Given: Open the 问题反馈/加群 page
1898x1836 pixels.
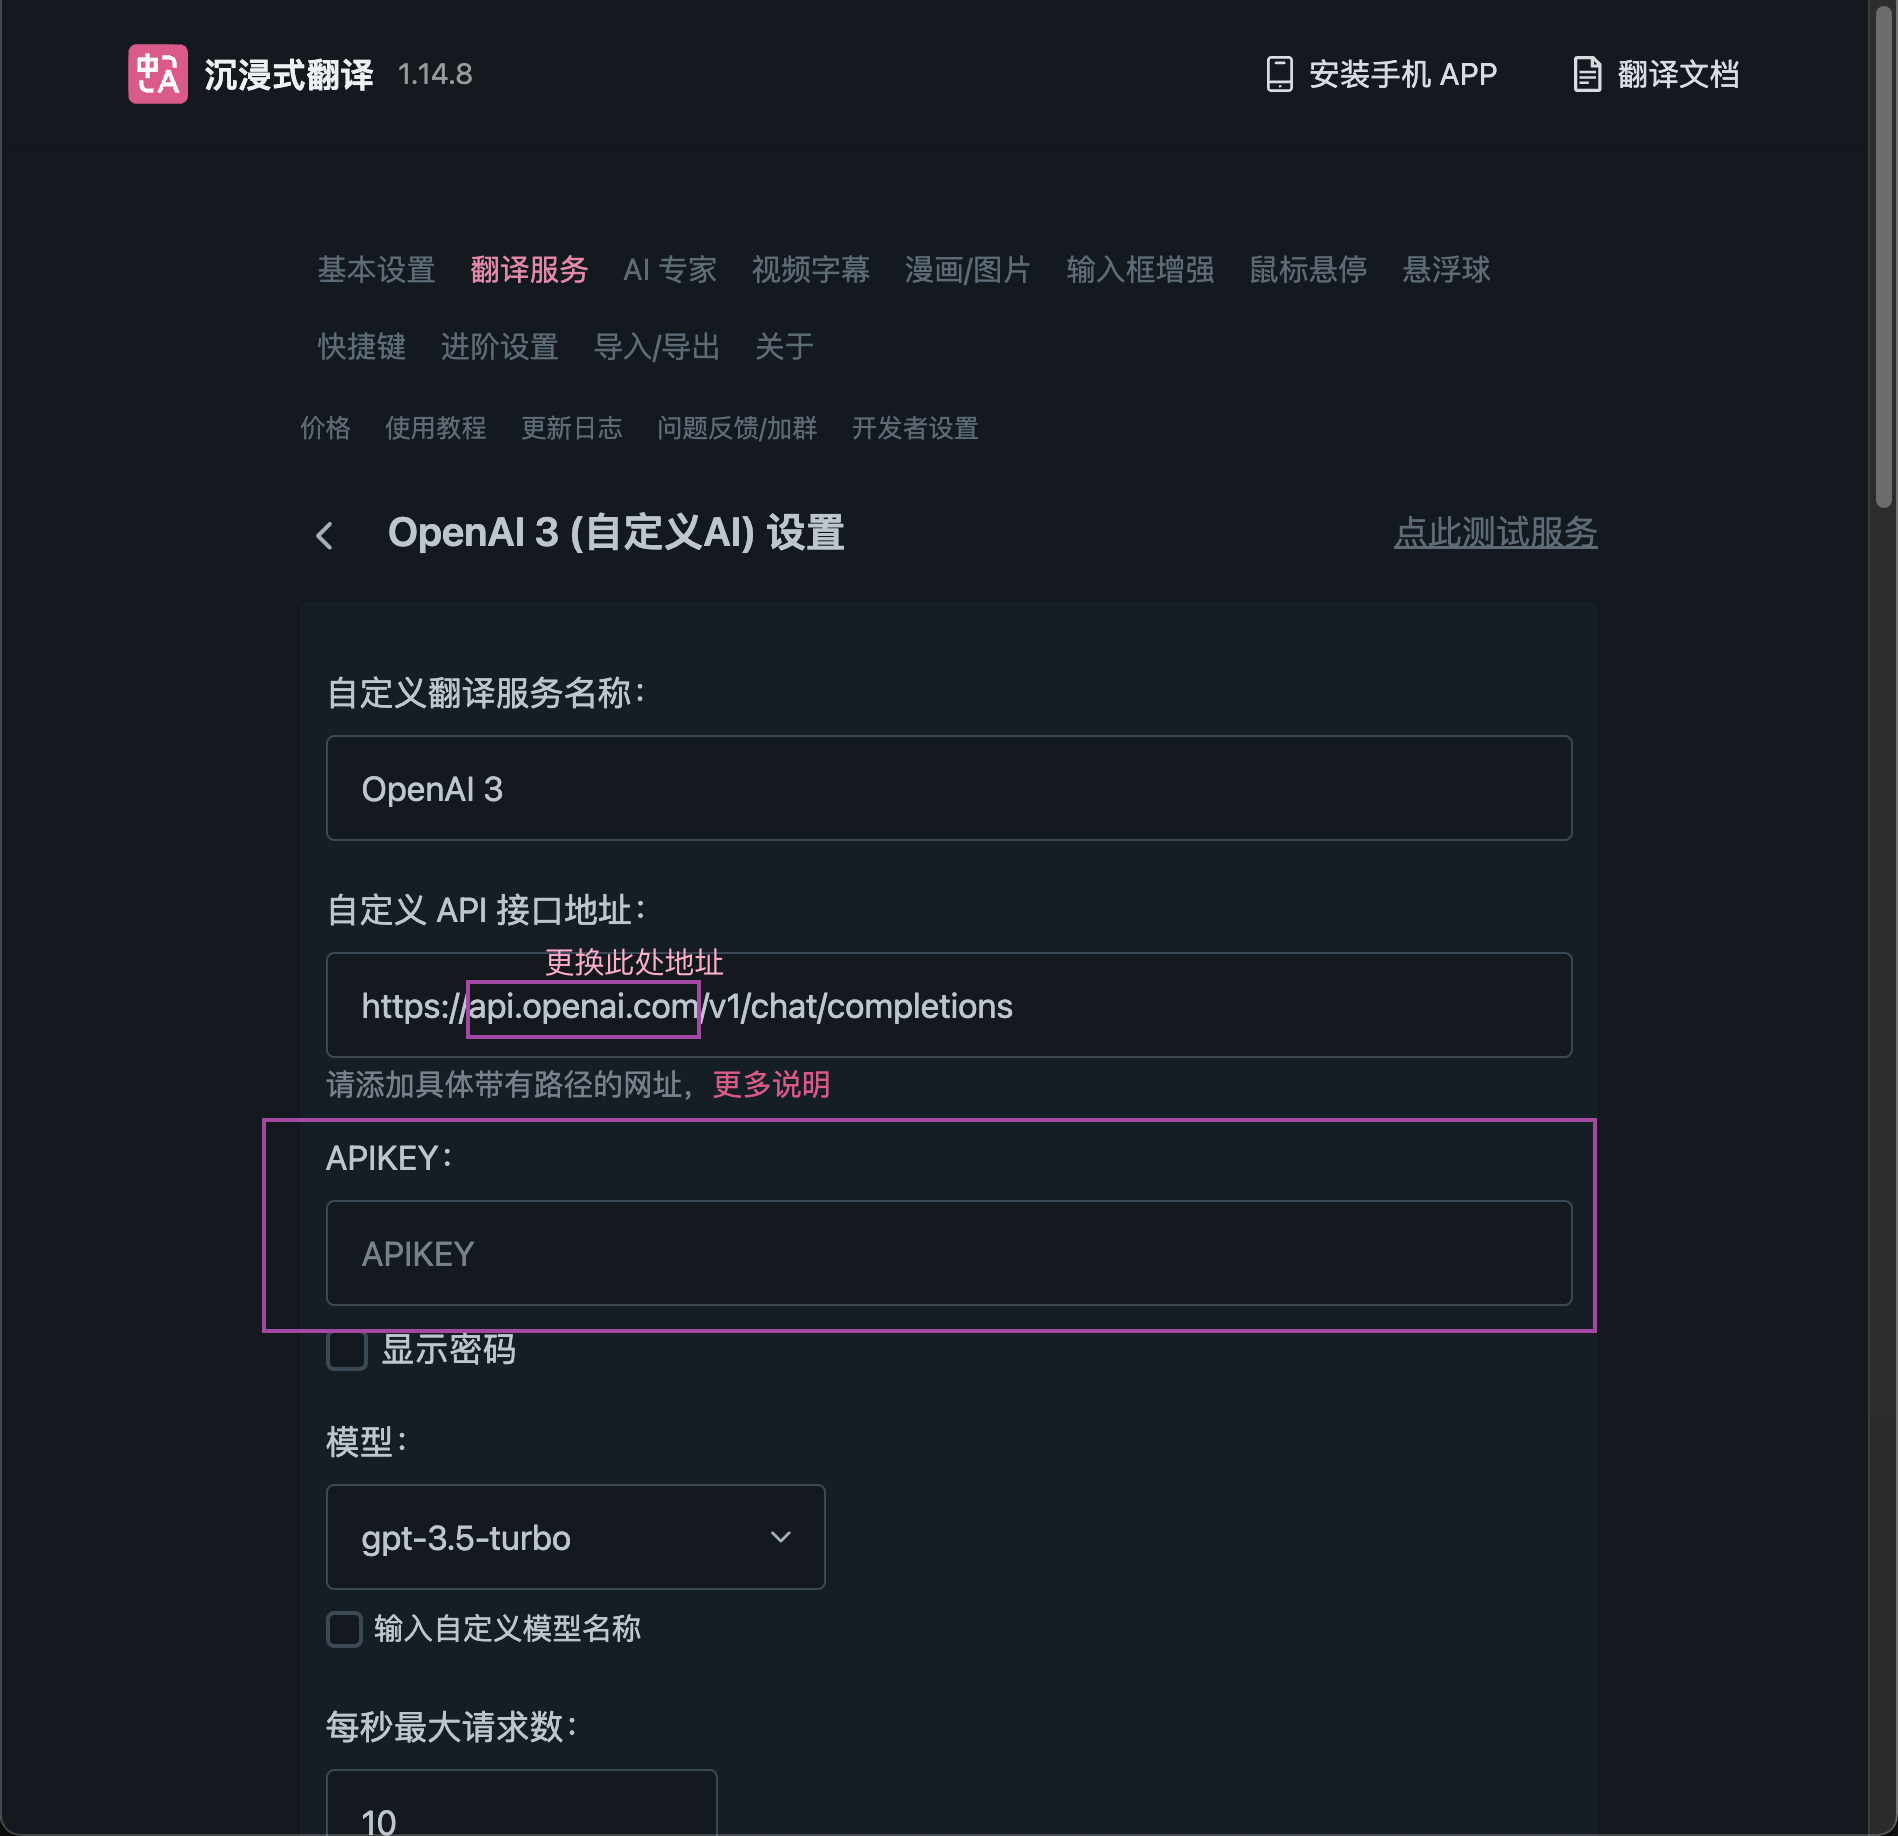Looking at the screenshot, I should 737,429.
